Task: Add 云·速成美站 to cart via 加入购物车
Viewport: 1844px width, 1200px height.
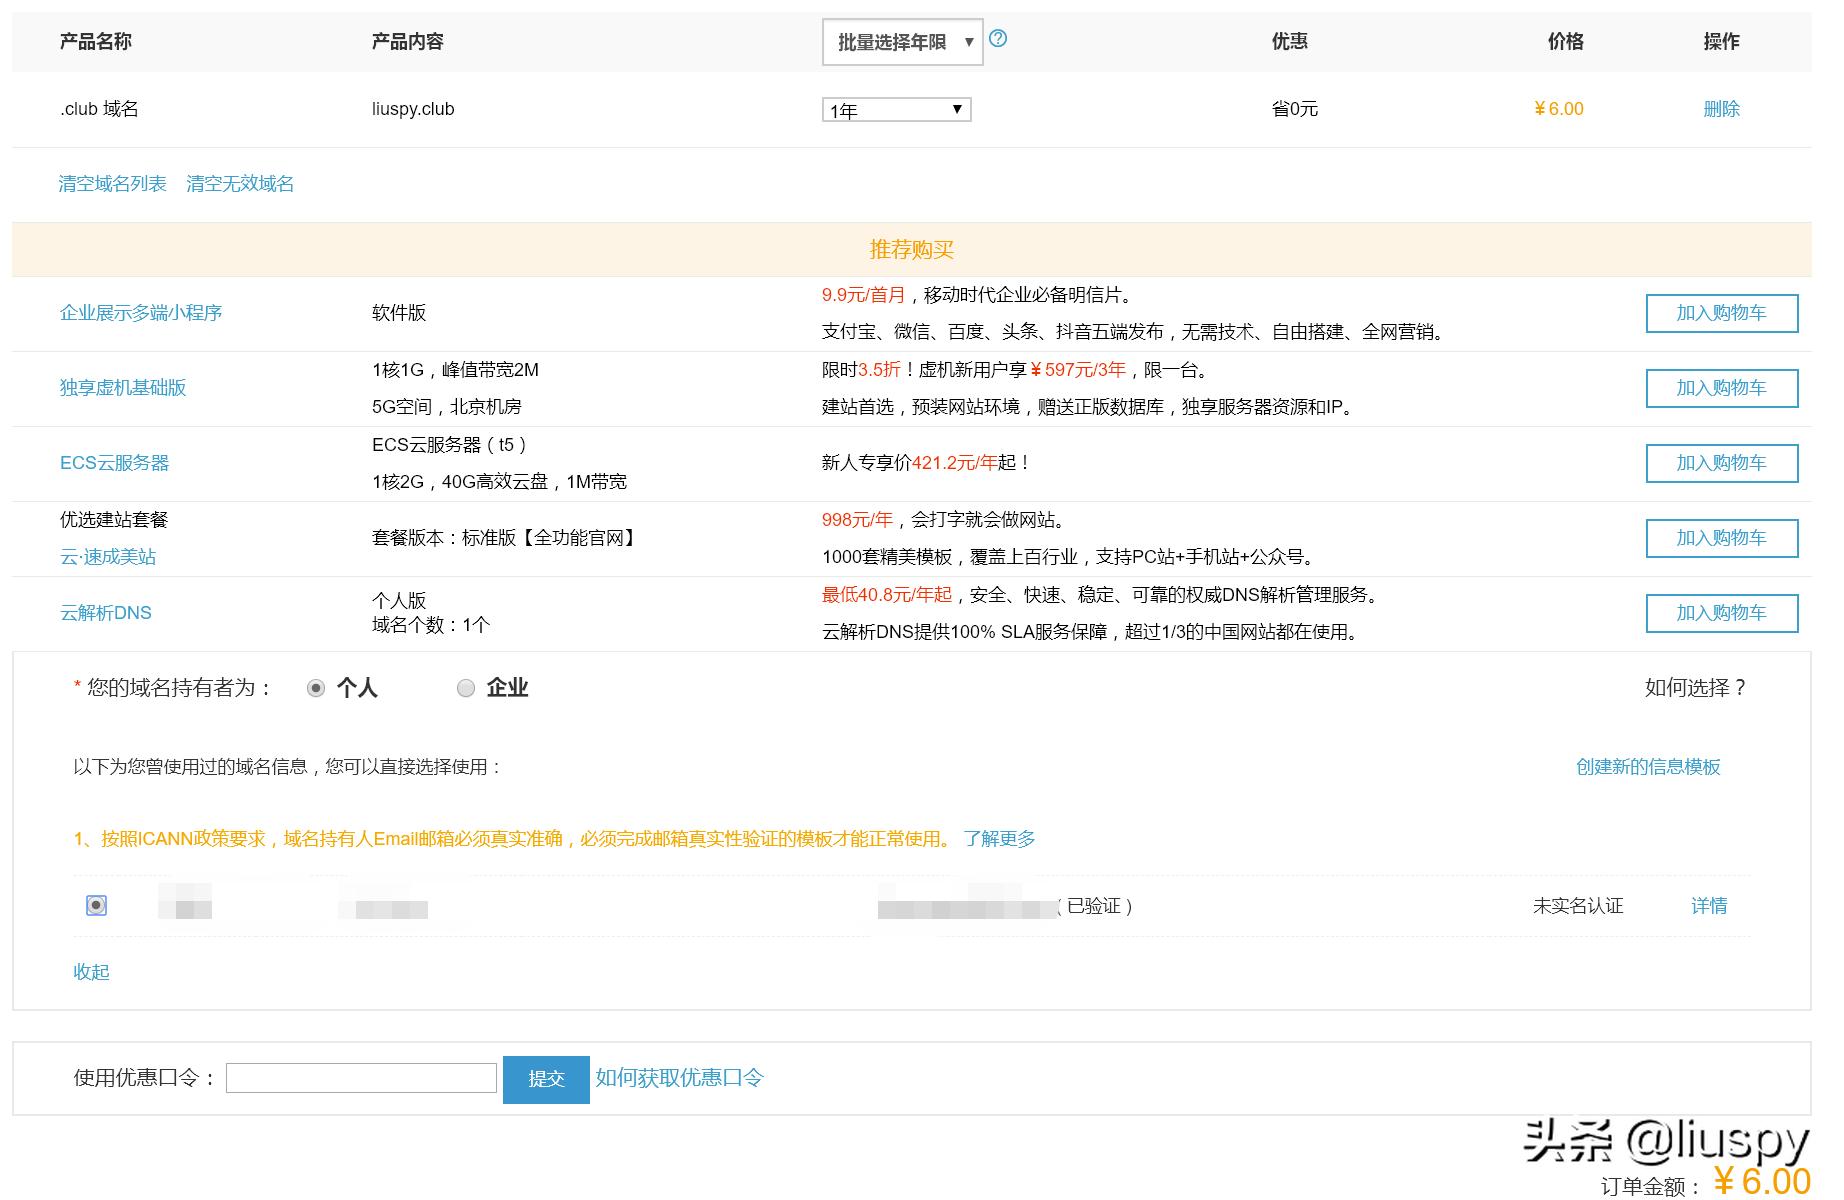Action: click(x=1721, y=538)
